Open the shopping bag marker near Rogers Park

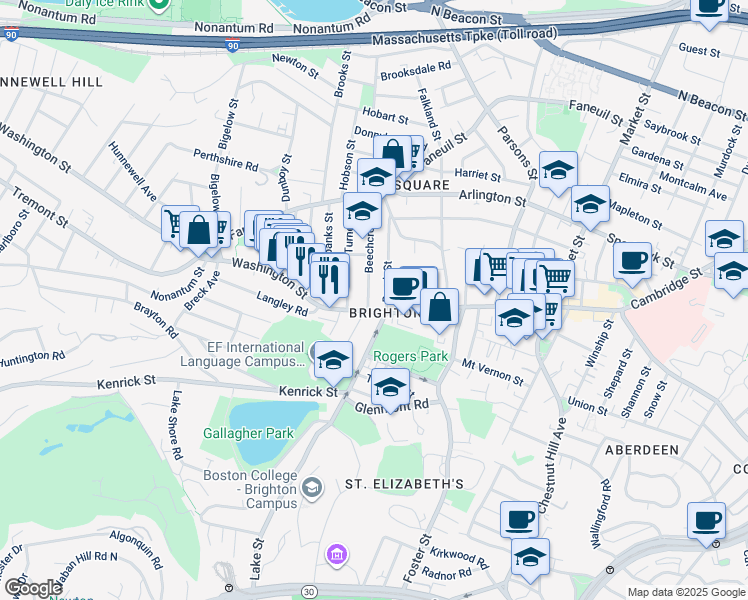pos(439,308)
